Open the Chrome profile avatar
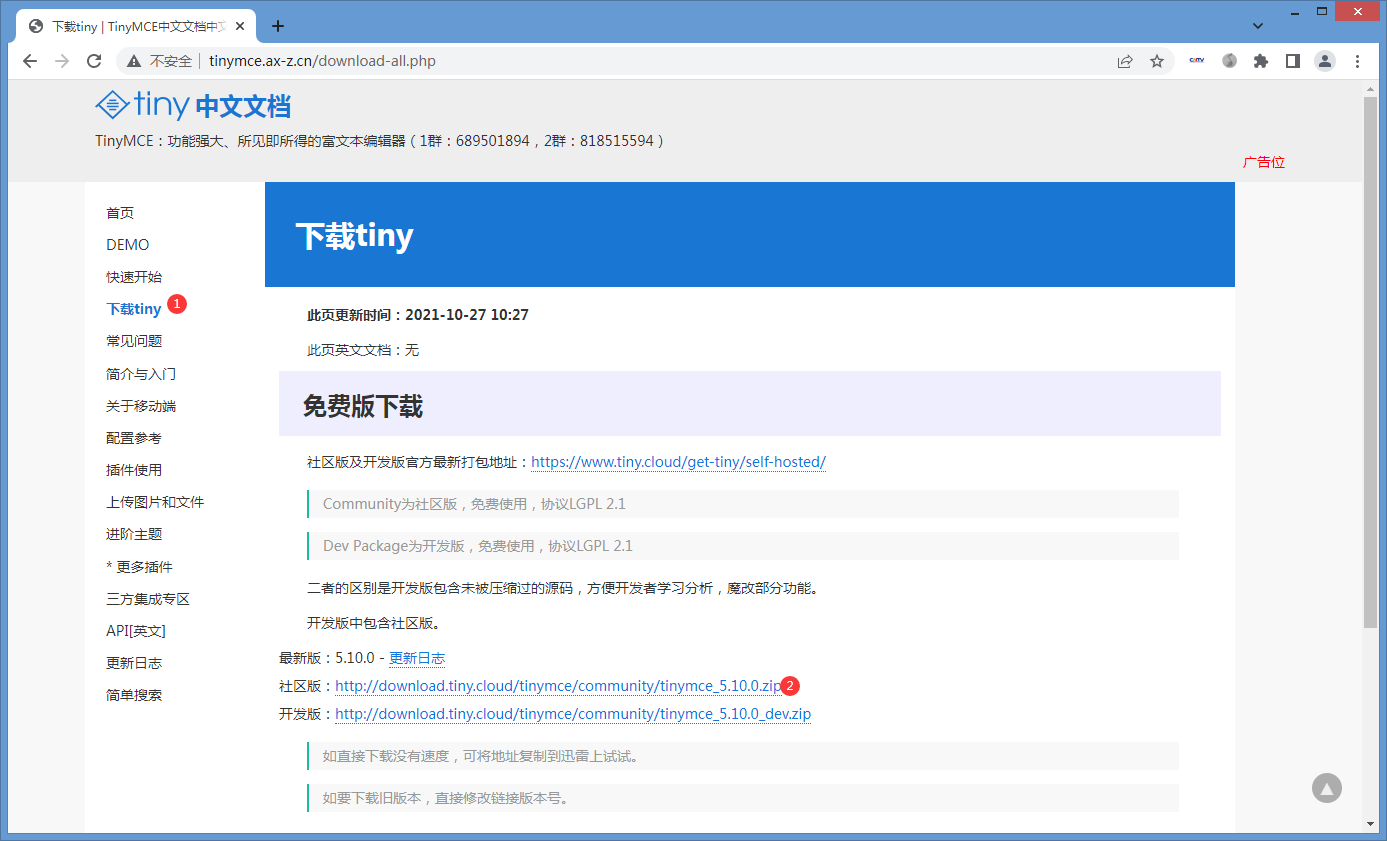1387x841 pixels. 1325,61
